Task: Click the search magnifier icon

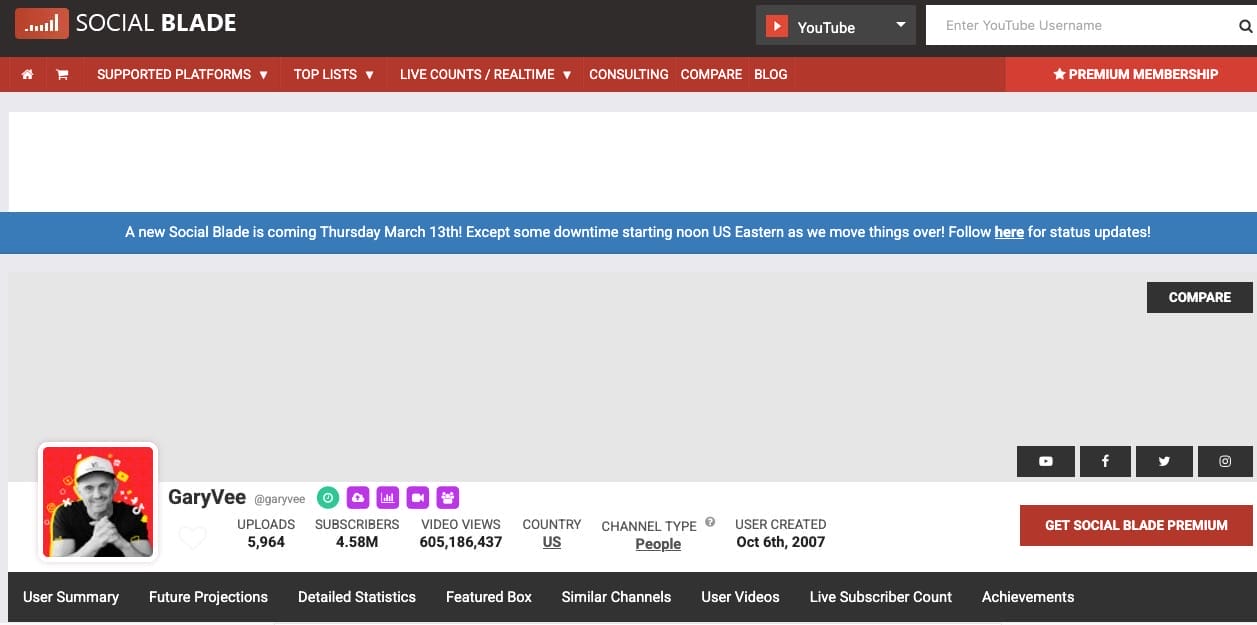Action: (x=1243, y=25)
